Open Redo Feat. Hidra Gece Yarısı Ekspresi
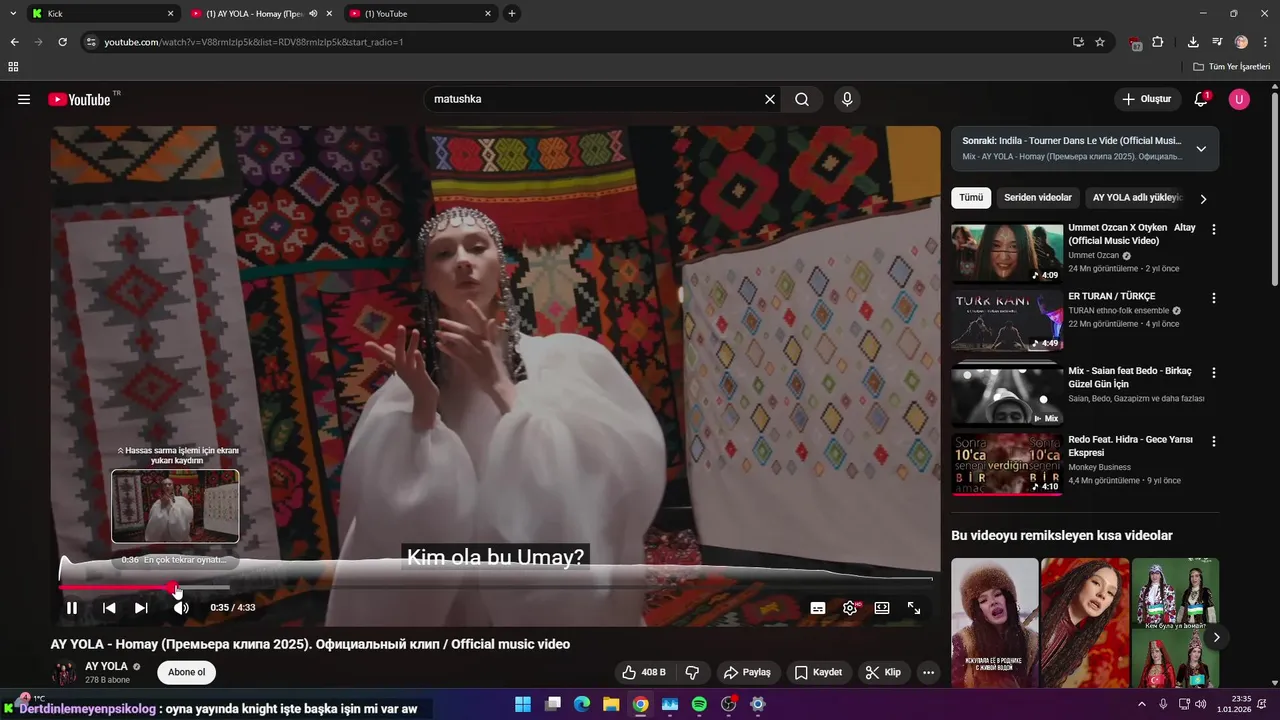This screenshot has height=720, width=1280. [x=1130, y=446]
